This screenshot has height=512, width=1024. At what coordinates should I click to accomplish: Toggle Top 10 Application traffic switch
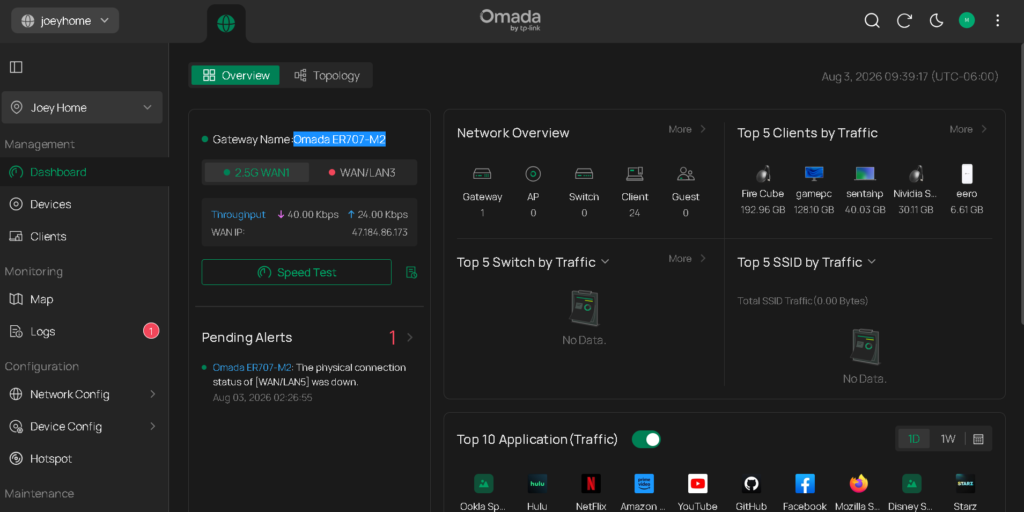tap(646, 440)
